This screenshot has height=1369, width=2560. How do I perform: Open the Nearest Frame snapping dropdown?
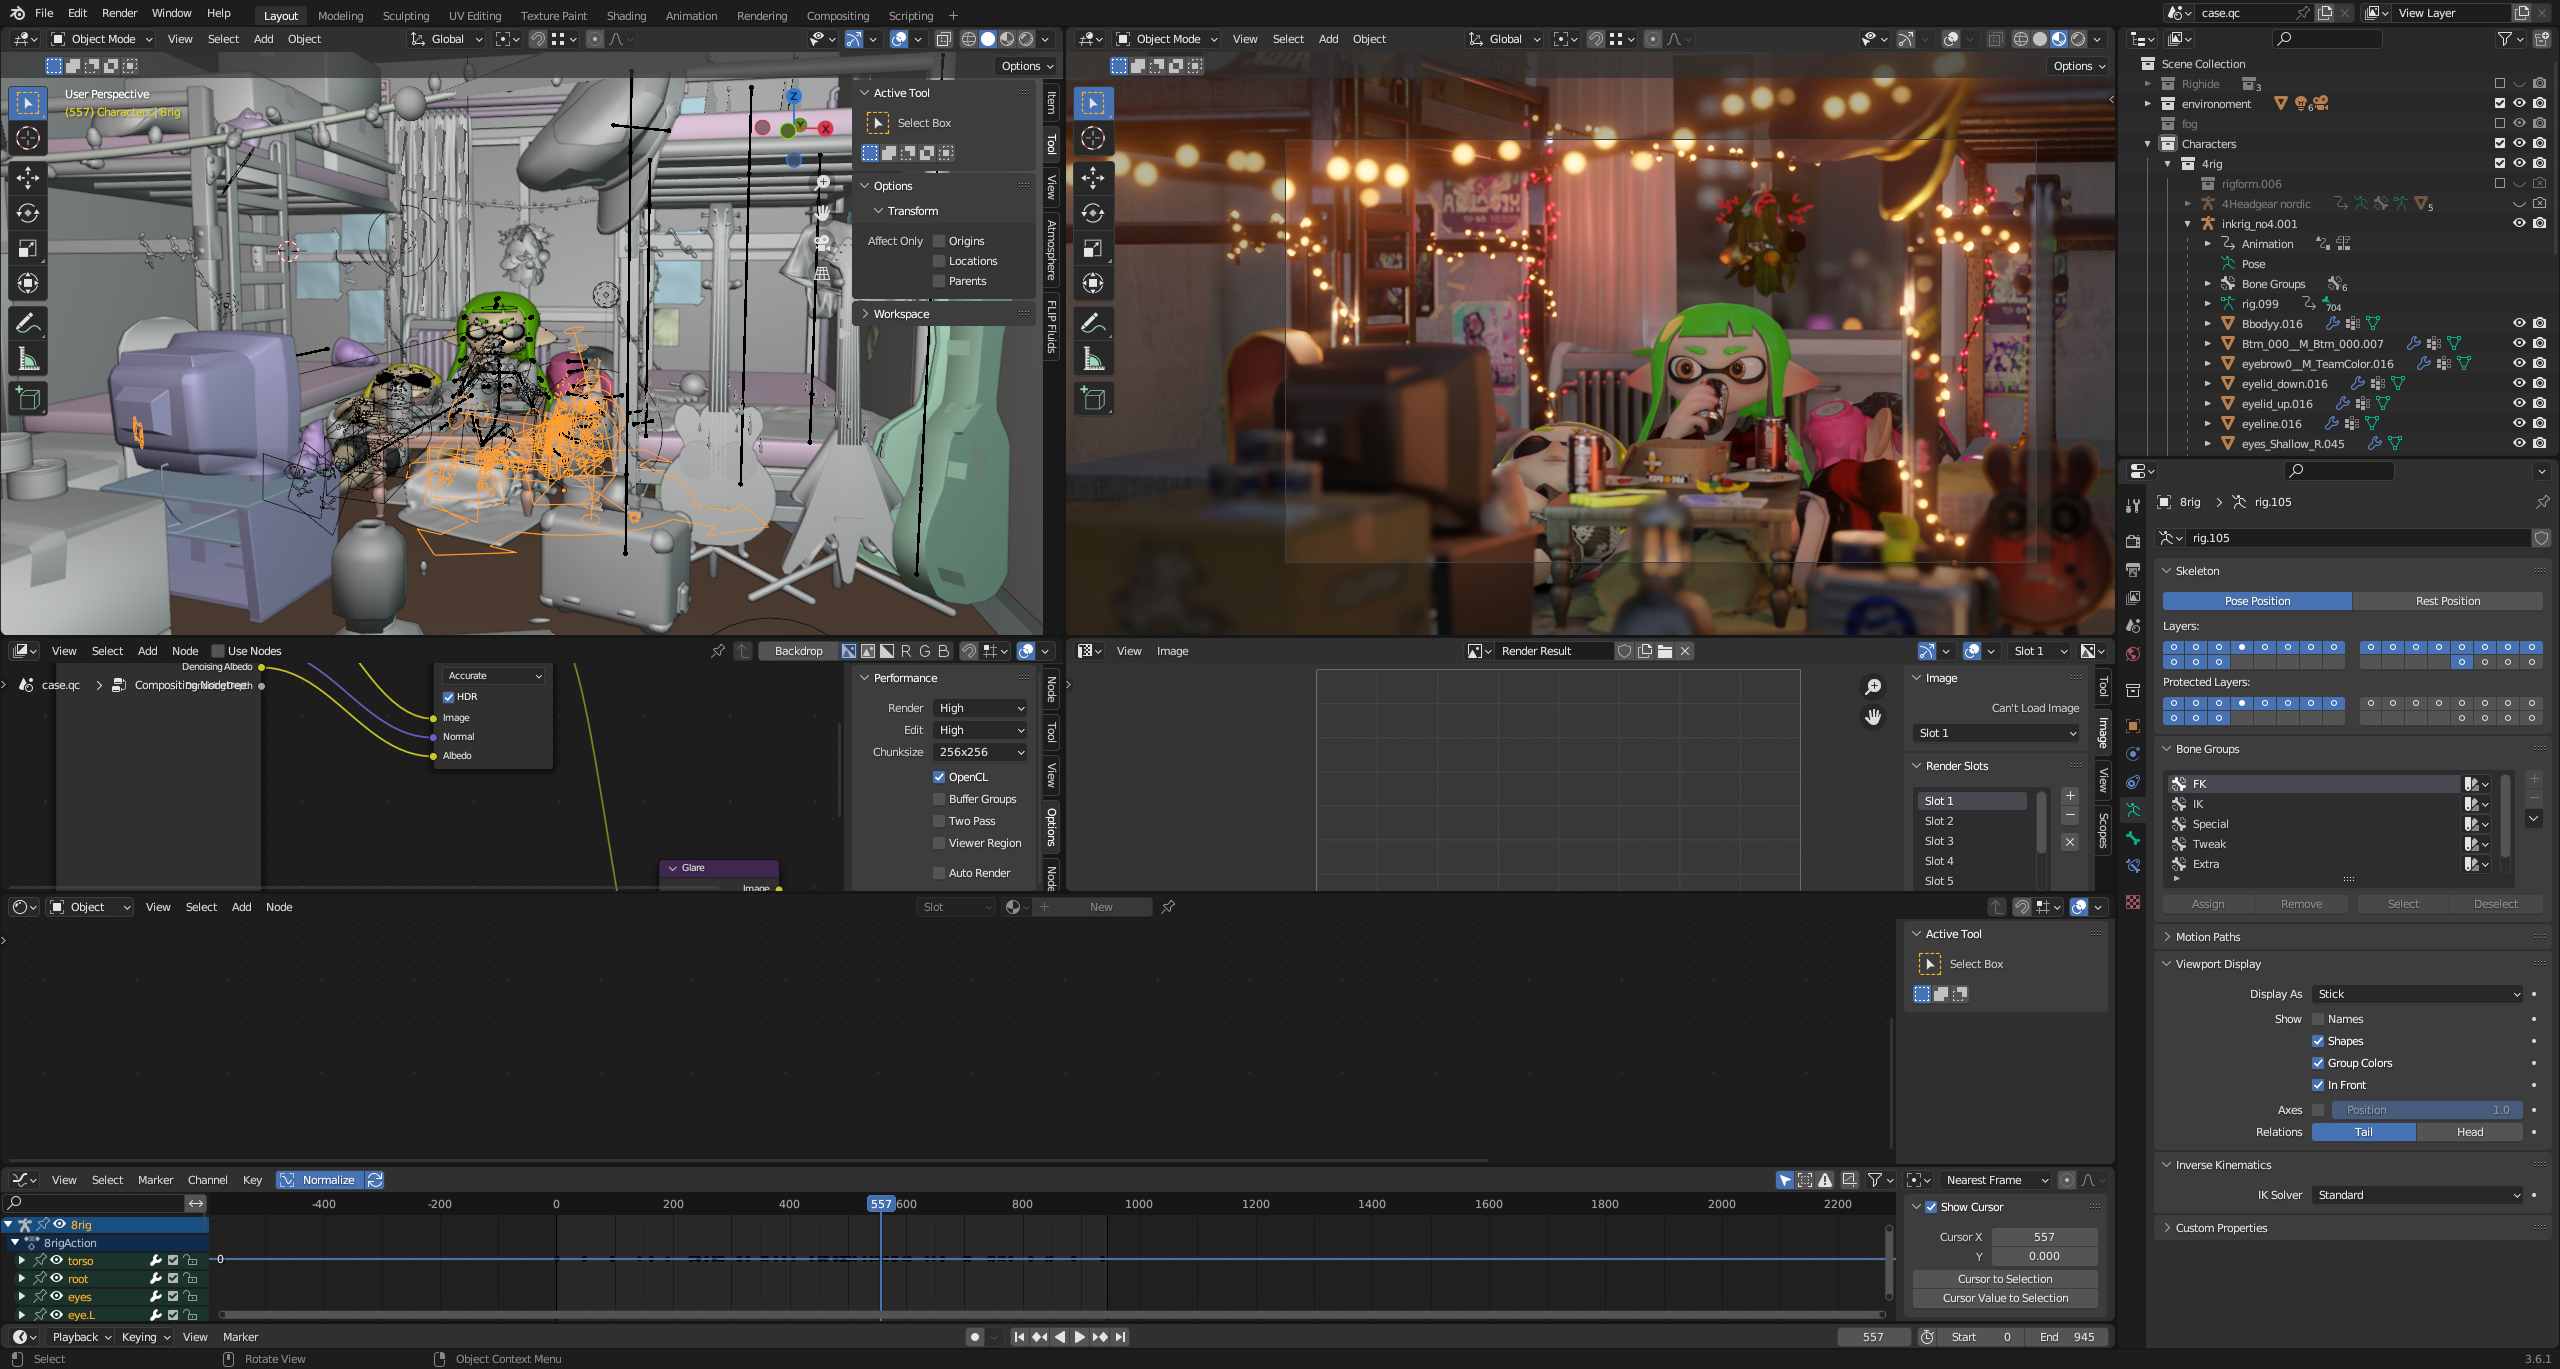tap(1996, 1180)
